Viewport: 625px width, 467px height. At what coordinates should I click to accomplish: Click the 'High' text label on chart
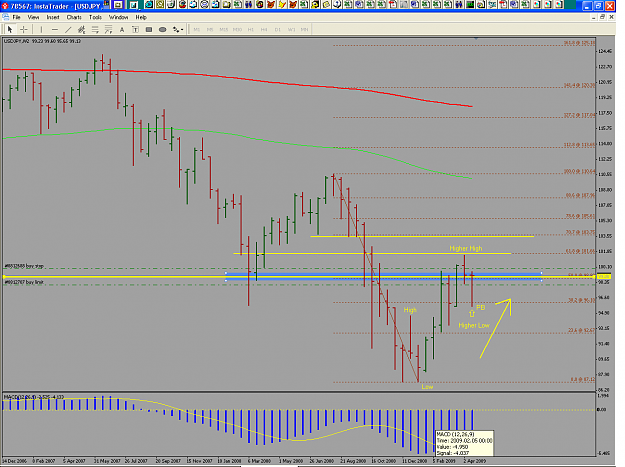pyautogui.click(x=410, y=310)
